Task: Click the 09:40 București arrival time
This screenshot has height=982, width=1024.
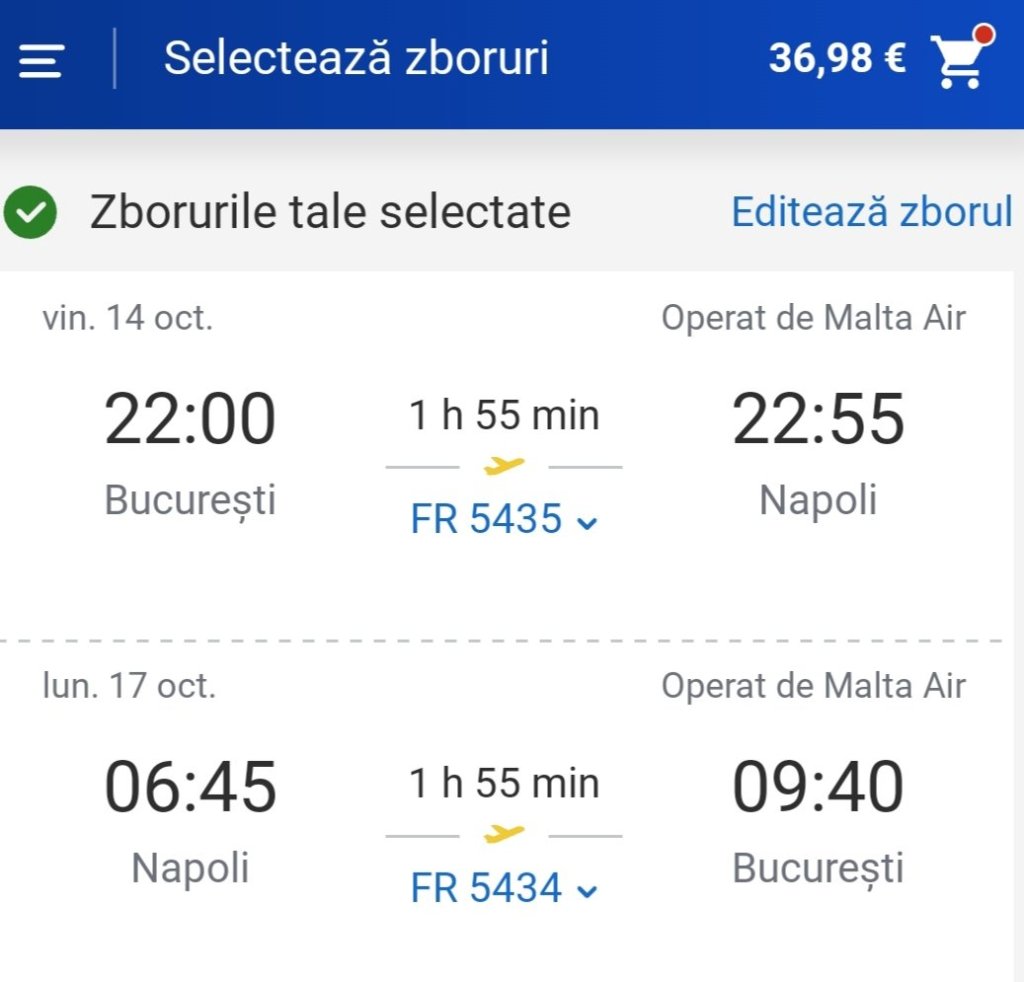Action: click(x=818, y=788)
